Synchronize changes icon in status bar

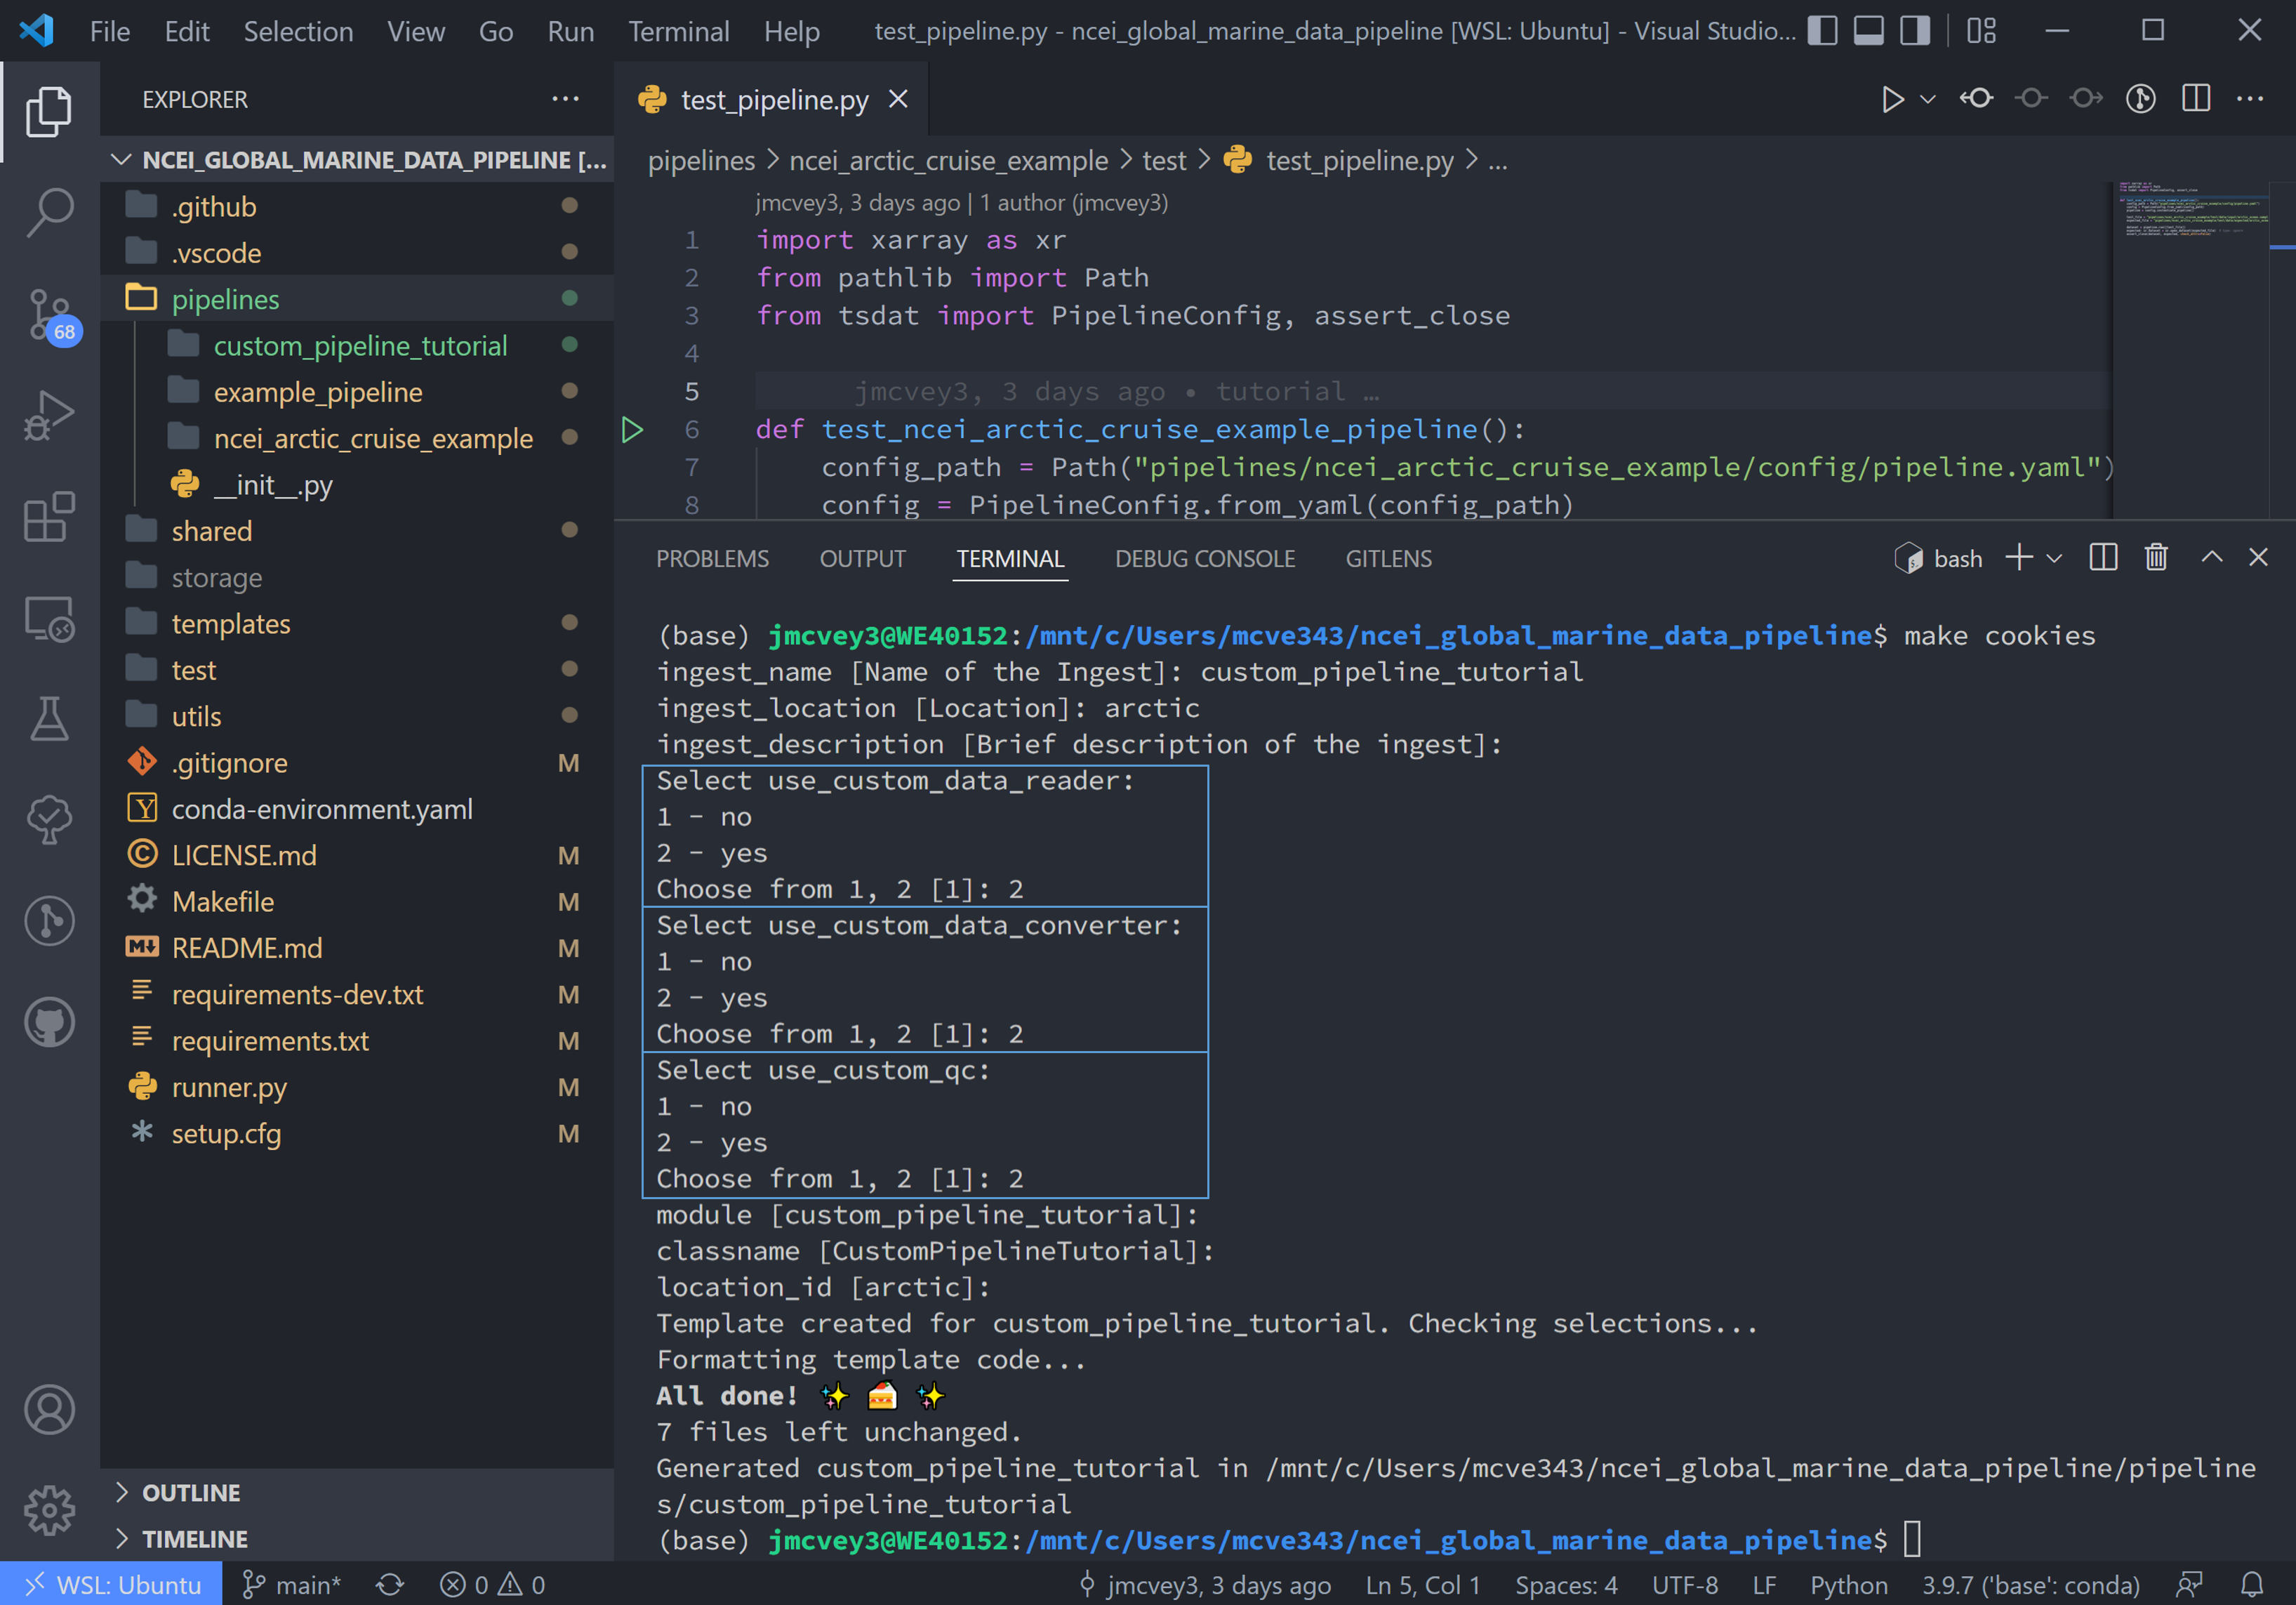pyautogui.click(x=390, y=1584)
